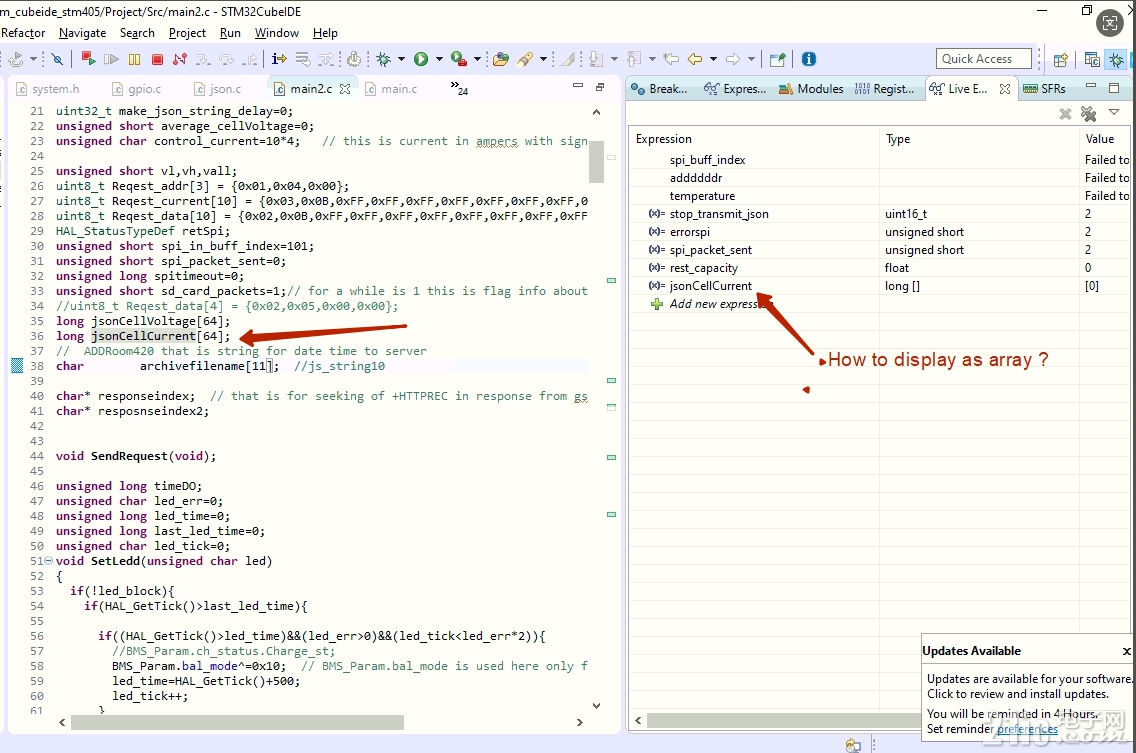Screen dimensions: 1136x753
Task: Click editor vertical scrollbar thumb
Action: tap(596, 162)
